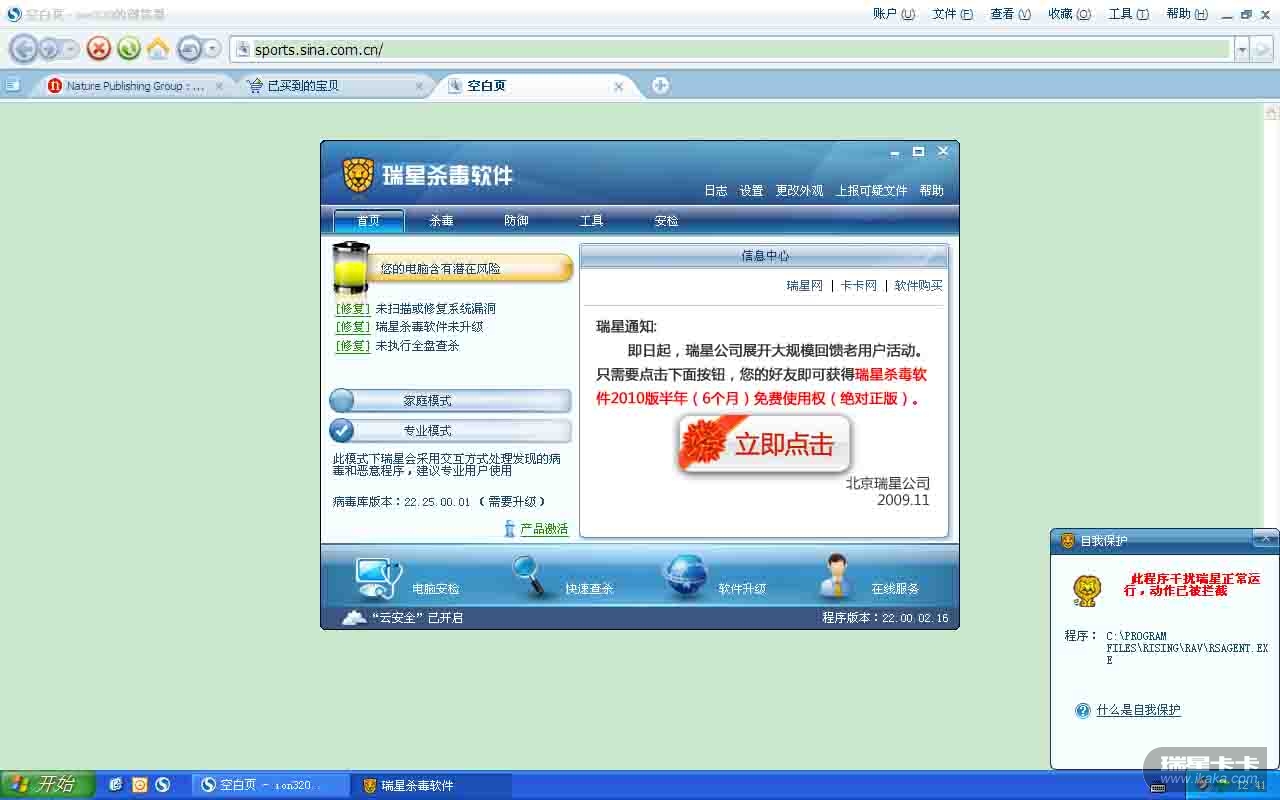This screenshot has height=800, width=1280.
Task: Open the undo-close tab dropdown arrow
Action: 213,48
